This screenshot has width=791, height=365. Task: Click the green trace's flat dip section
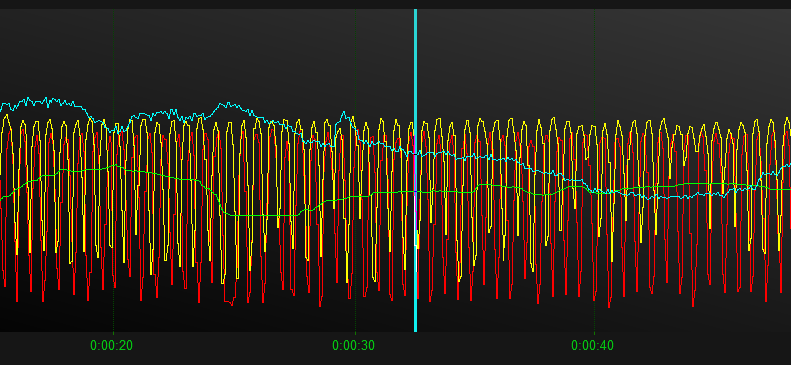pyautogui.click(x=261, y=215)
